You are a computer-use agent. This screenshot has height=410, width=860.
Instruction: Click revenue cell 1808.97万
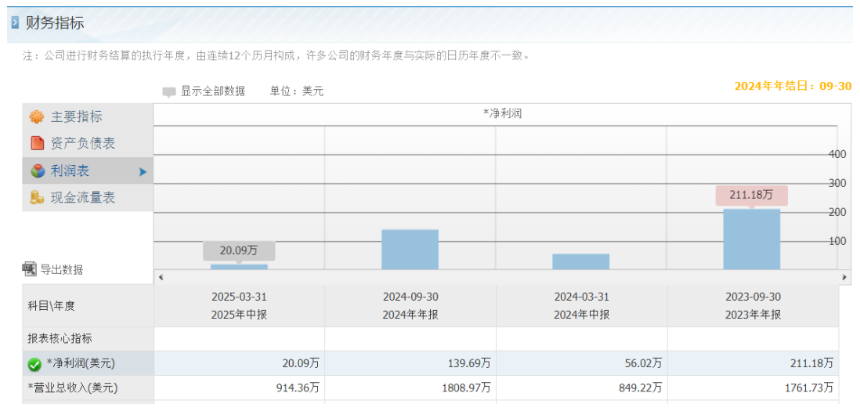coord(410,388)
